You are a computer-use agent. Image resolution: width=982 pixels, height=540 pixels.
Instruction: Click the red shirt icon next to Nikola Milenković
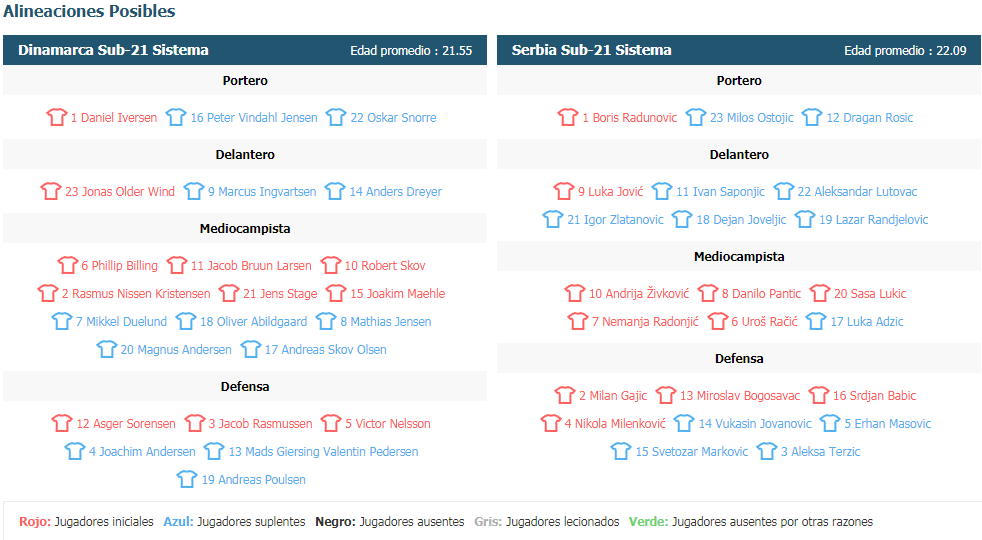(550, 423)
